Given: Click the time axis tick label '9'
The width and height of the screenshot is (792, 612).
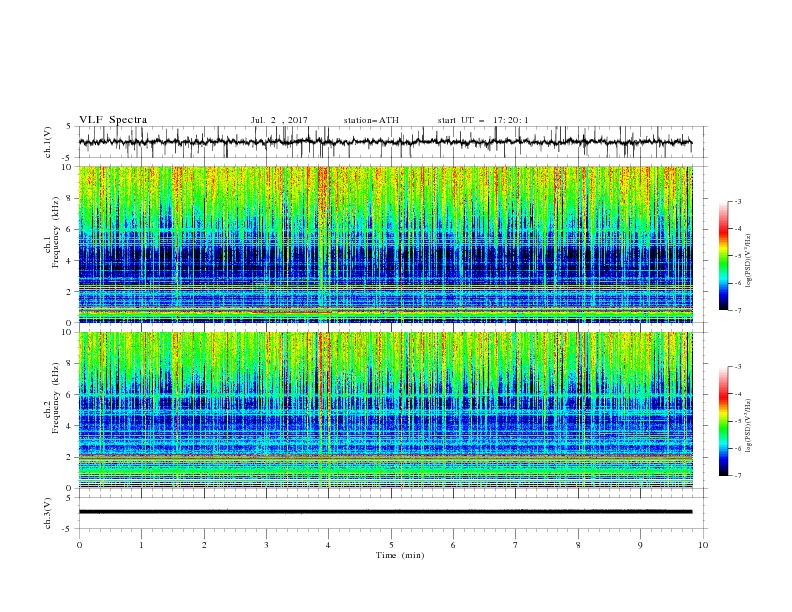Looking at the screenshot, I should pos(640,545).
